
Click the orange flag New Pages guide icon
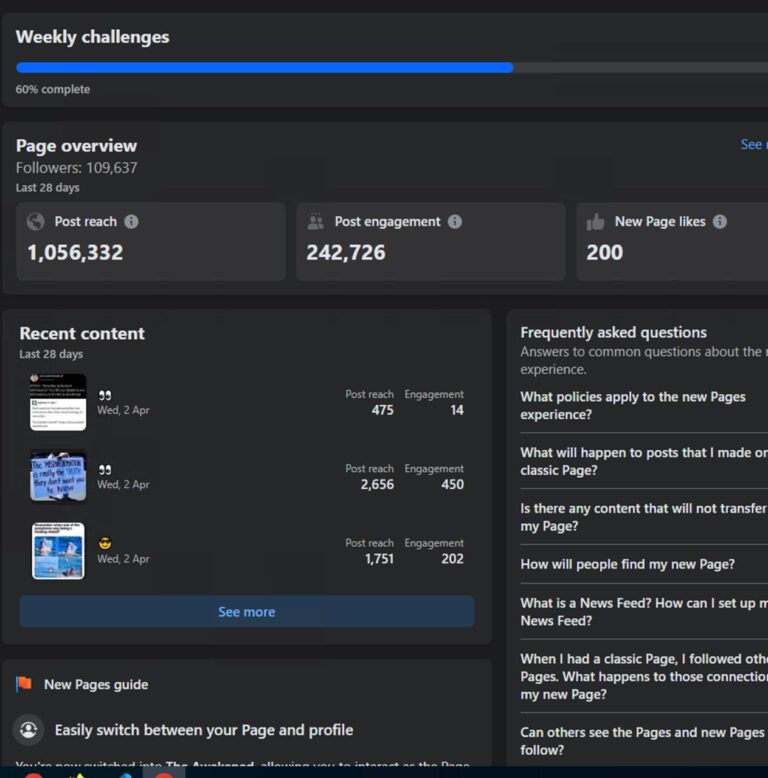(24, 684)
